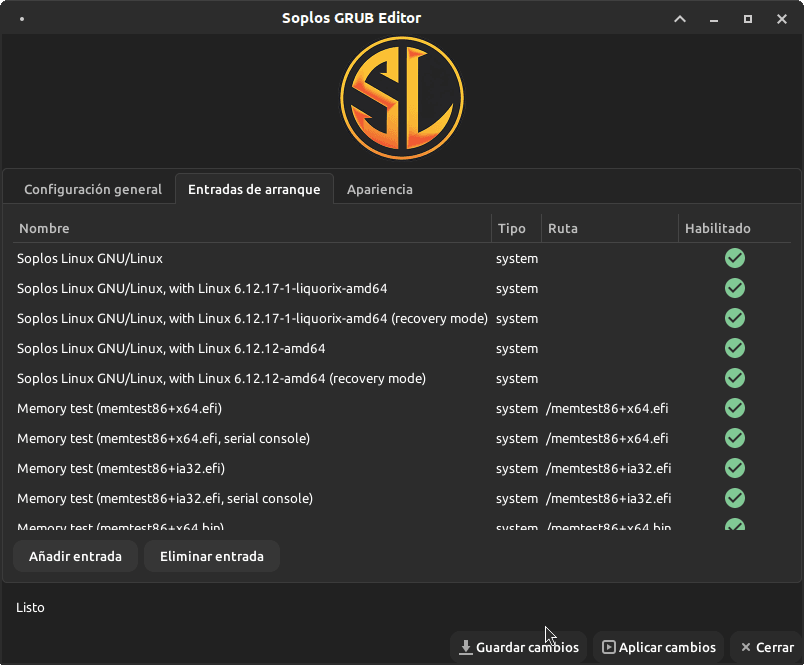Click /memtest86+ia32.efi path of serial console entry
This screenshot has width=804, height=665.
pyautogui.click(x=609, y=498)
